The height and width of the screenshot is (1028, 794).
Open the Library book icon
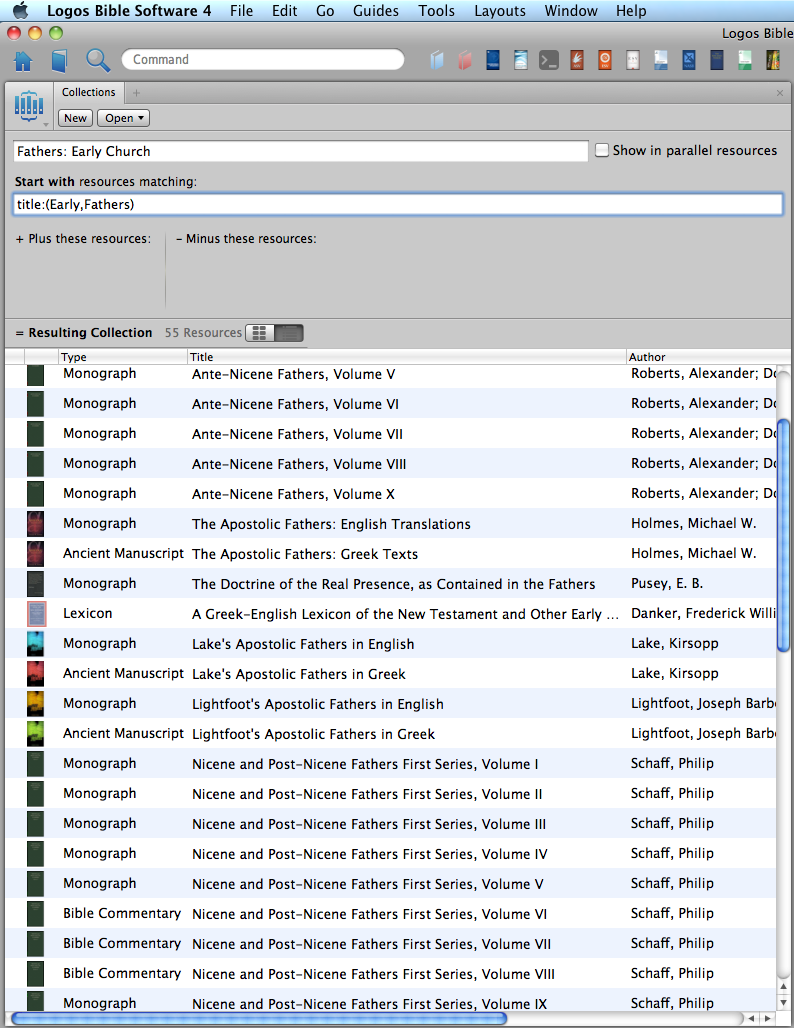pyautogui.click(x=59, y=61)
